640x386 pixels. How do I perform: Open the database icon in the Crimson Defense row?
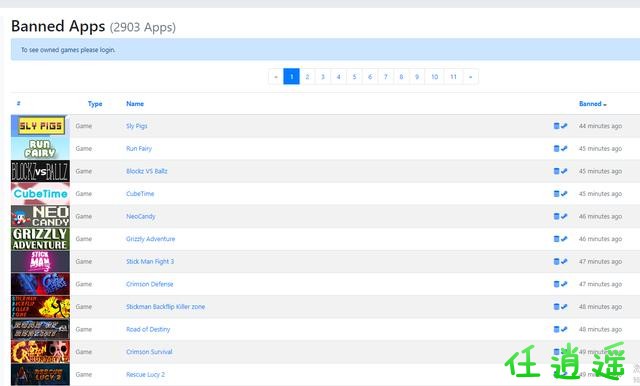click(556, 284)
